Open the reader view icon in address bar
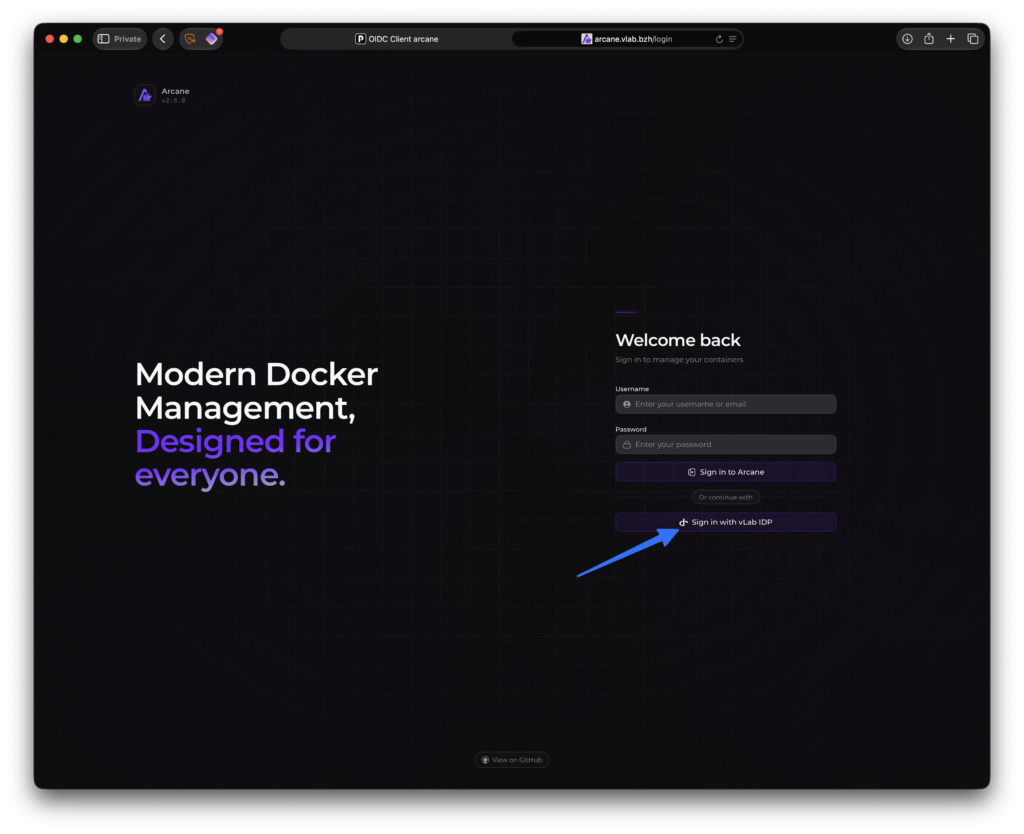The image size is (1024, 834). (733, 39)
